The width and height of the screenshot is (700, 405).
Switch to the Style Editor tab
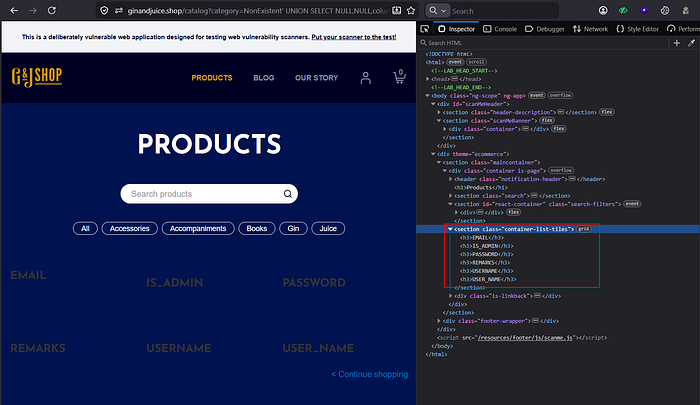(637, 29)
